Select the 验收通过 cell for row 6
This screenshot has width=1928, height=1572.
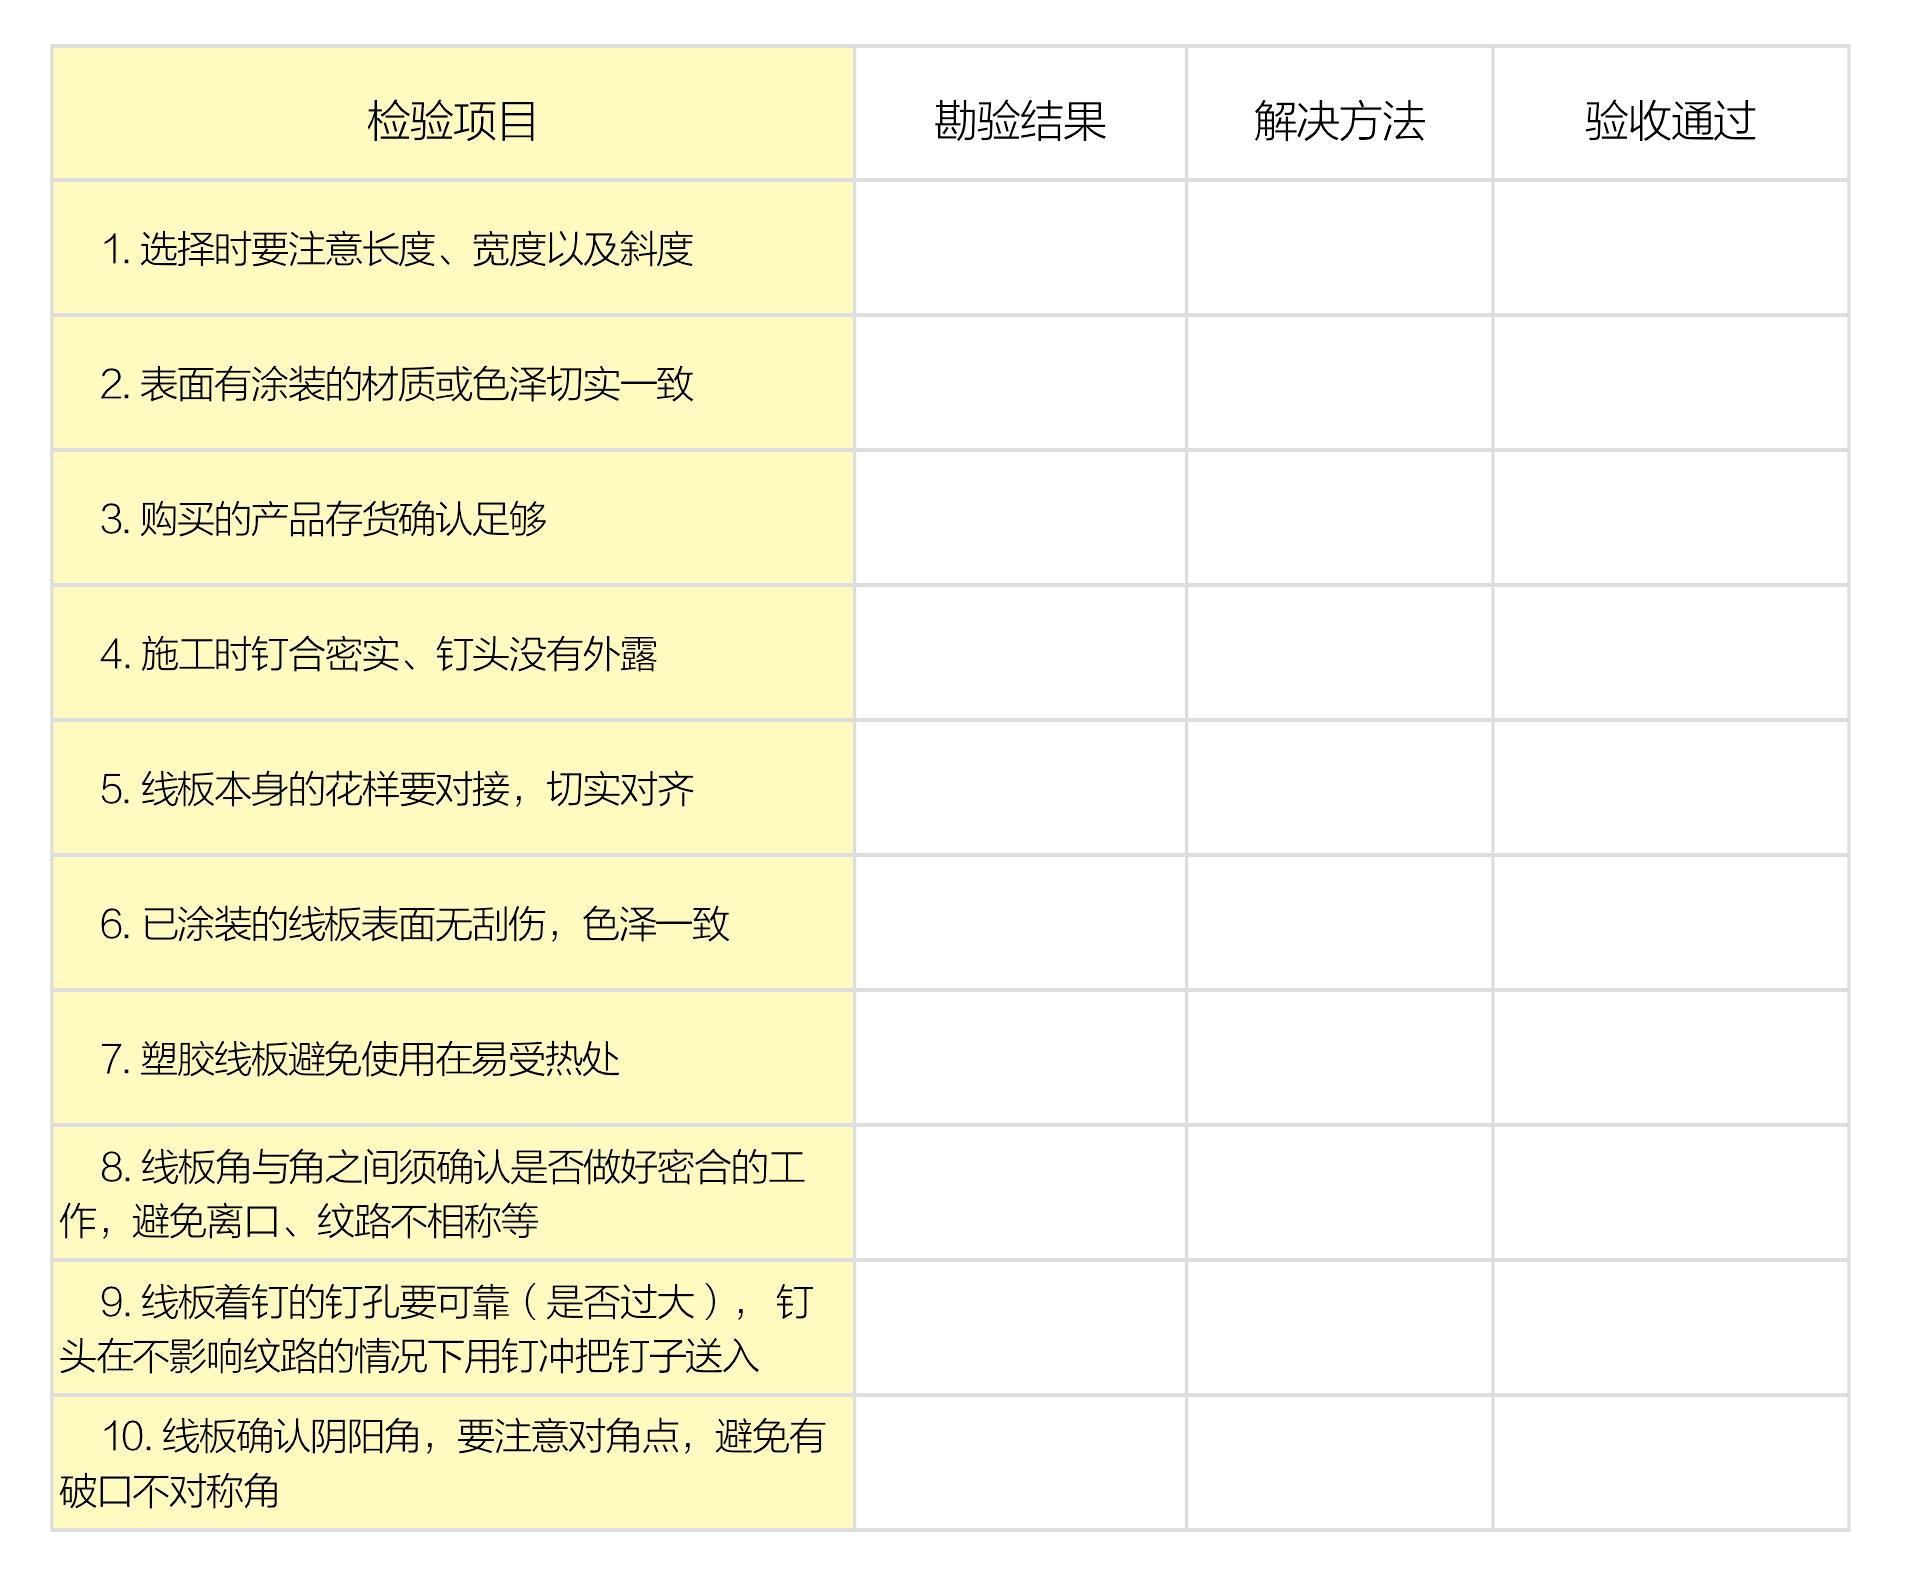point(1670,923)
